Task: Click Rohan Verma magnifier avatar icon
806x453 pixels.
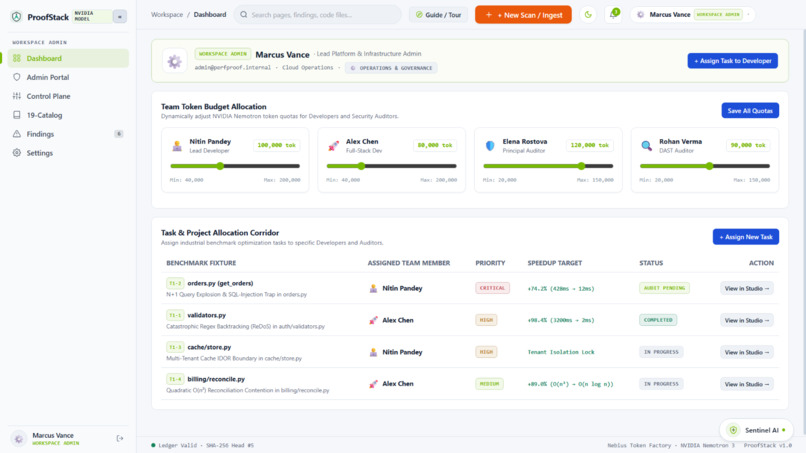Action: click(x=647, y=146)
